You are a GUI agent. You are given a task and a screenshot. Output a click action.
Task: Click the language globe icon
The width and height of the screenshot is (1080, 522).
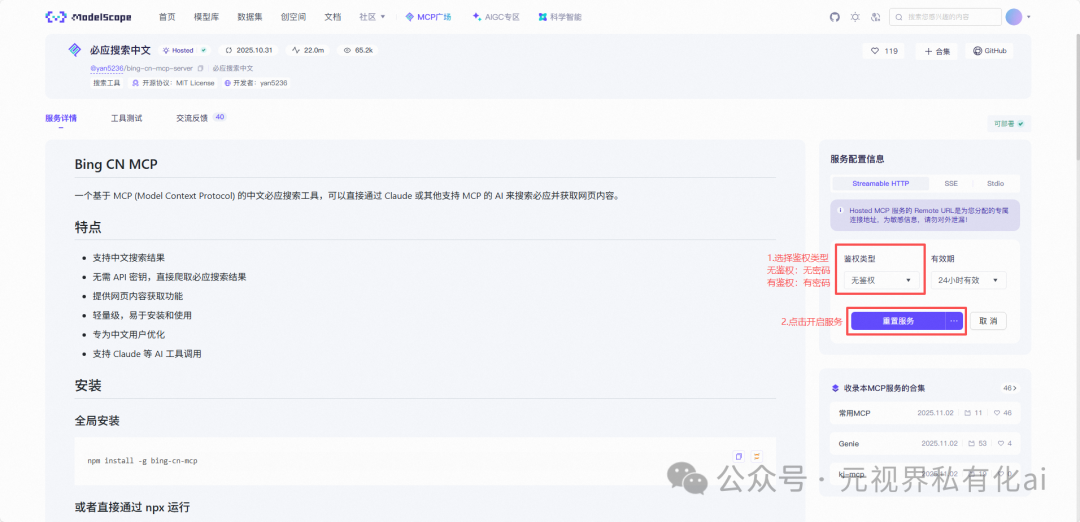click(875, 17)
